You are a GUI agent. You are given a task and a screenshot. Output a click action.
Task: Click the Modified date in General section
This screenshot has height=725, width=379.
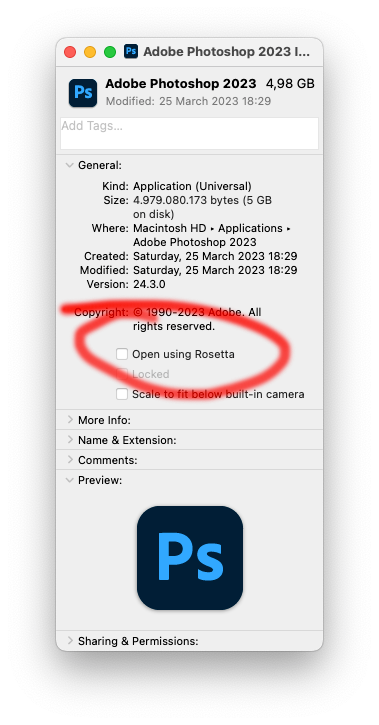click(215, 270)
